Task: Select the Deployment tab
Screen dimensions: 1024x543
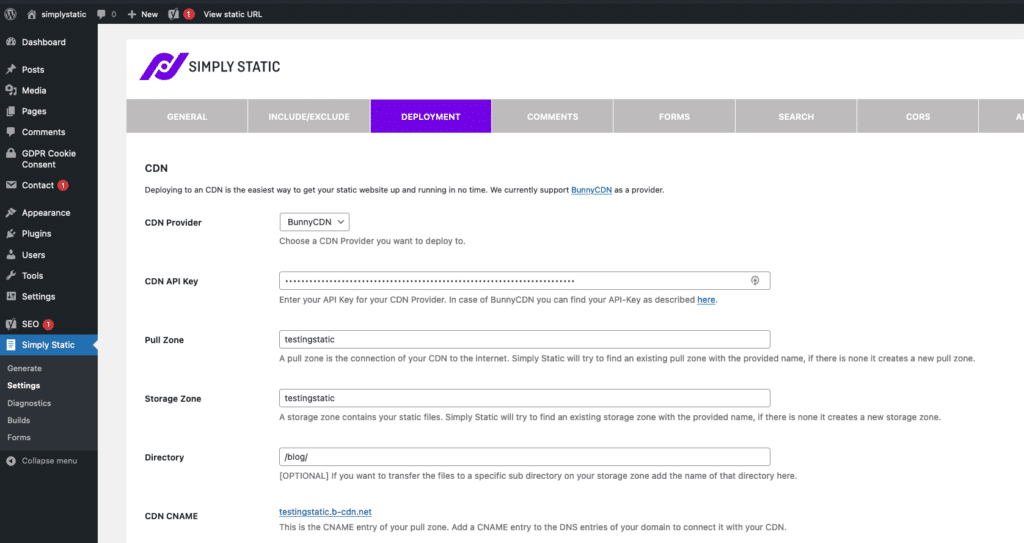Action: pos(430,116)
